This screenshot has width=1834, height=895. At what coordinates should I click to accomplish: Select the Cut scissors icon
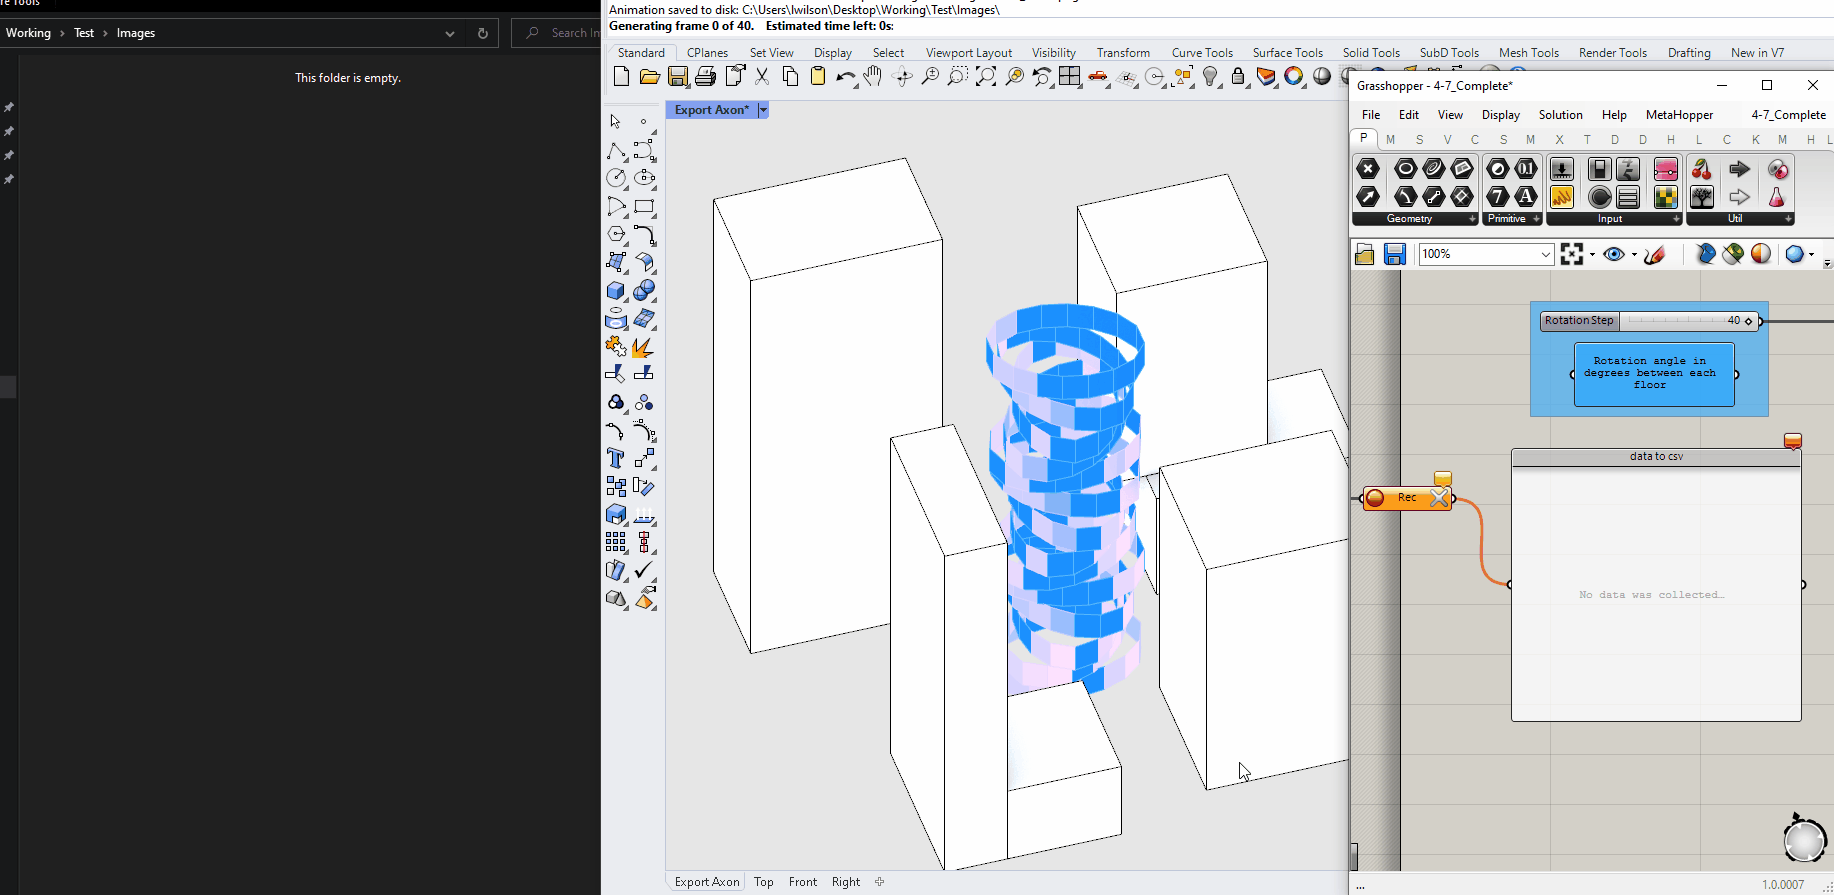tap(762, 77)
